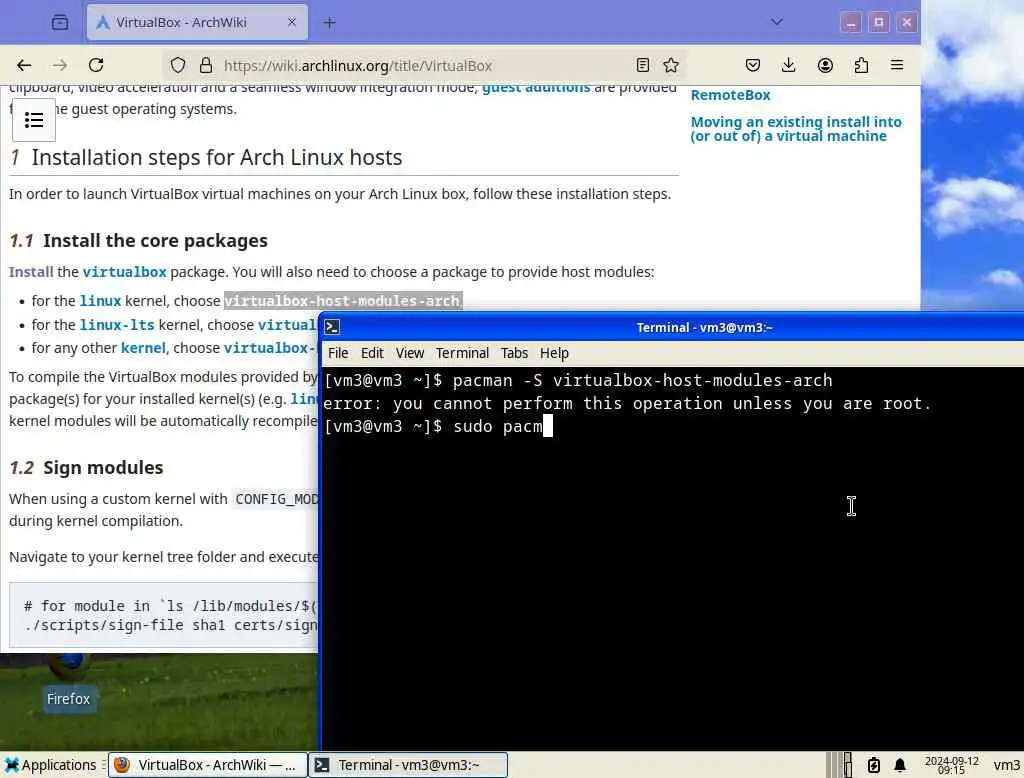Click the Firefox back arrow

pyautogui.click(x=24, y=65)
